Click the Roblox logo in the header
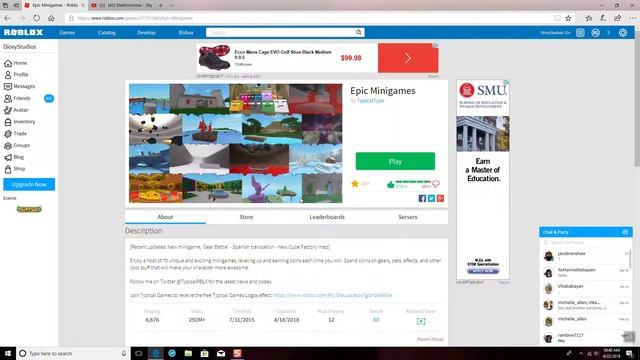This screenshot has height=360, width=640. pyautogui.click(x=23, y=32)
